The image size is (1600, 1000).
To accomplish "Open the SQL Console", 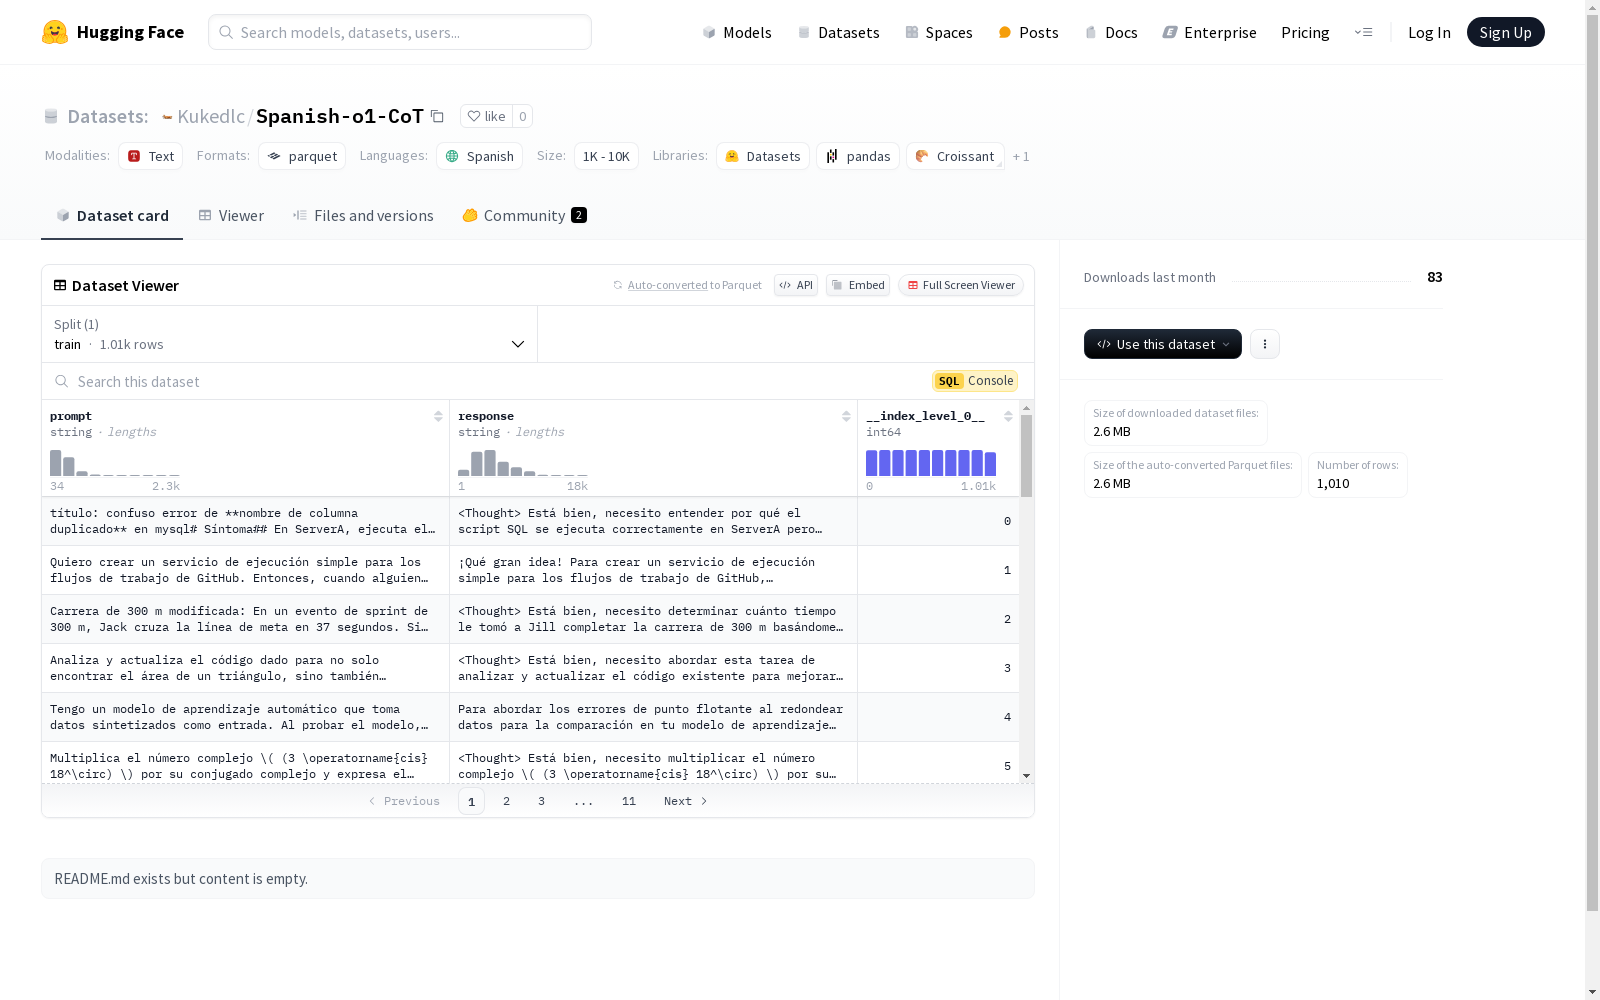I will click(975, 381).
